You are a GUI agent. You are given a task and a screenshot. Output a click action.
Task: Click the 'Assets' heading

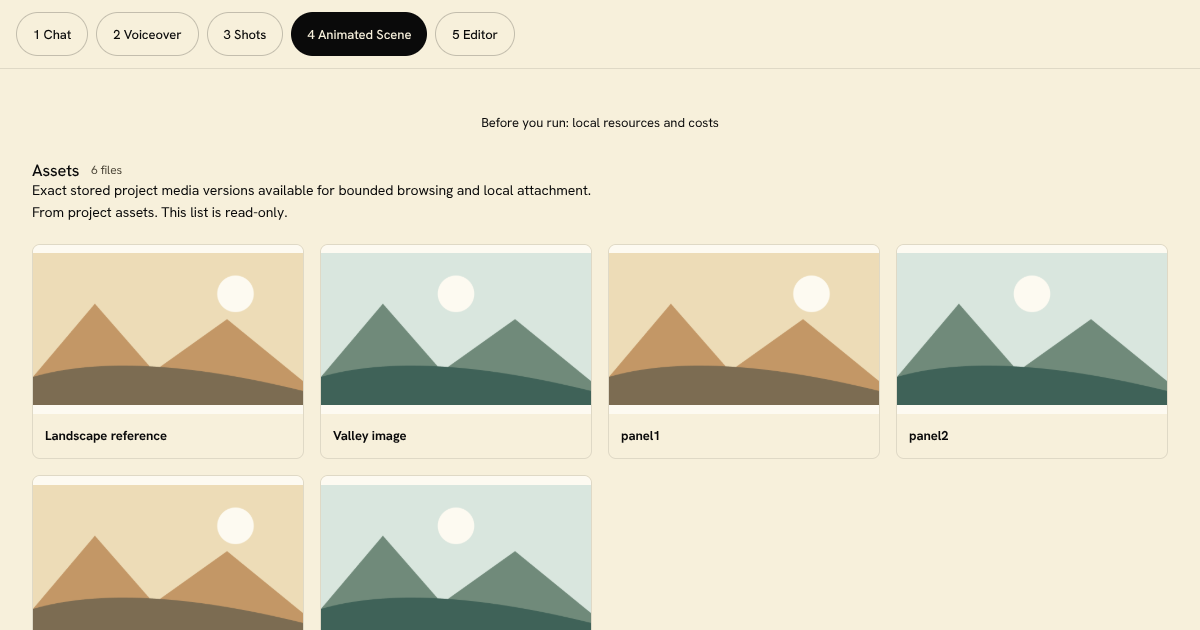[56, 170]
